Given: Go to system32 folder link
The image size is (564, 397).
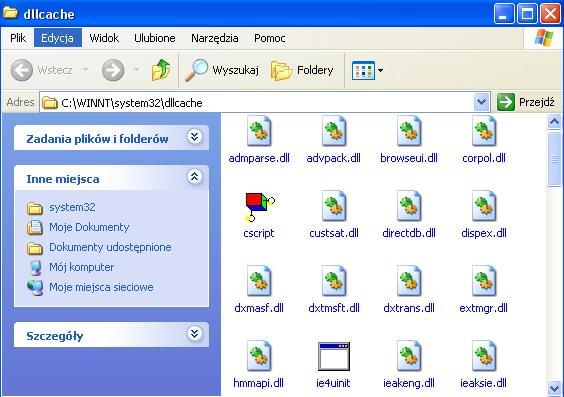Looking at the screenshot, I should (x=72, y=207).
